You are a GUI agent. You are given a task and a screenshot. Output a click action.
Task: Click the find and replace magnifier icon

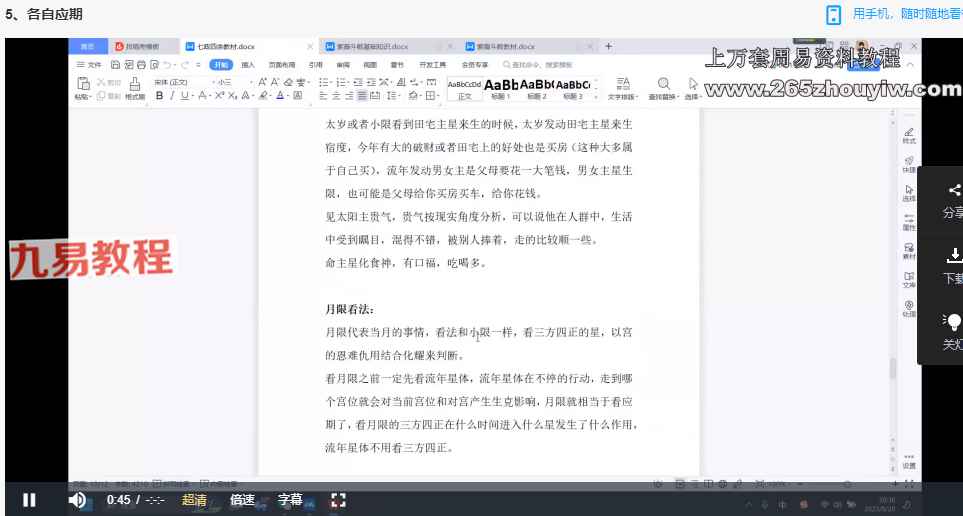click(662, 84)
